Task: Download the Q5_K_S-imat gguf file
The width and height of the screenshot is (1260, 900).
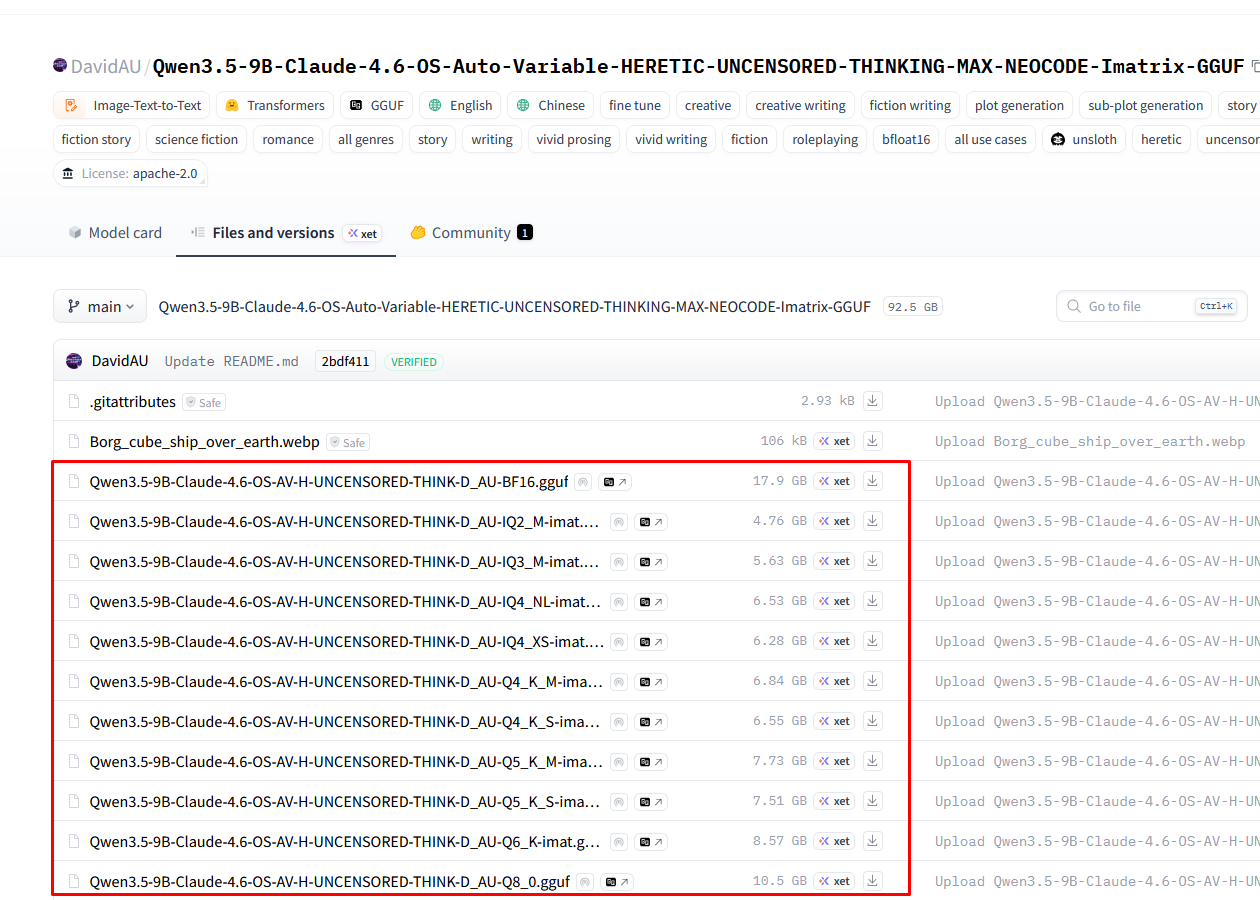Action: point(873,801)
